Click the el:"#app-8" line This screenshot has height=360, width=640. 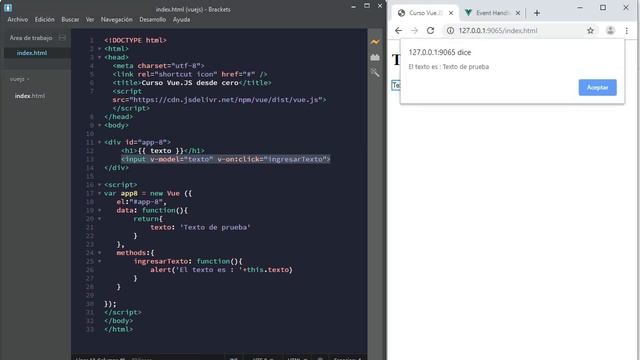tap(141, 202)
